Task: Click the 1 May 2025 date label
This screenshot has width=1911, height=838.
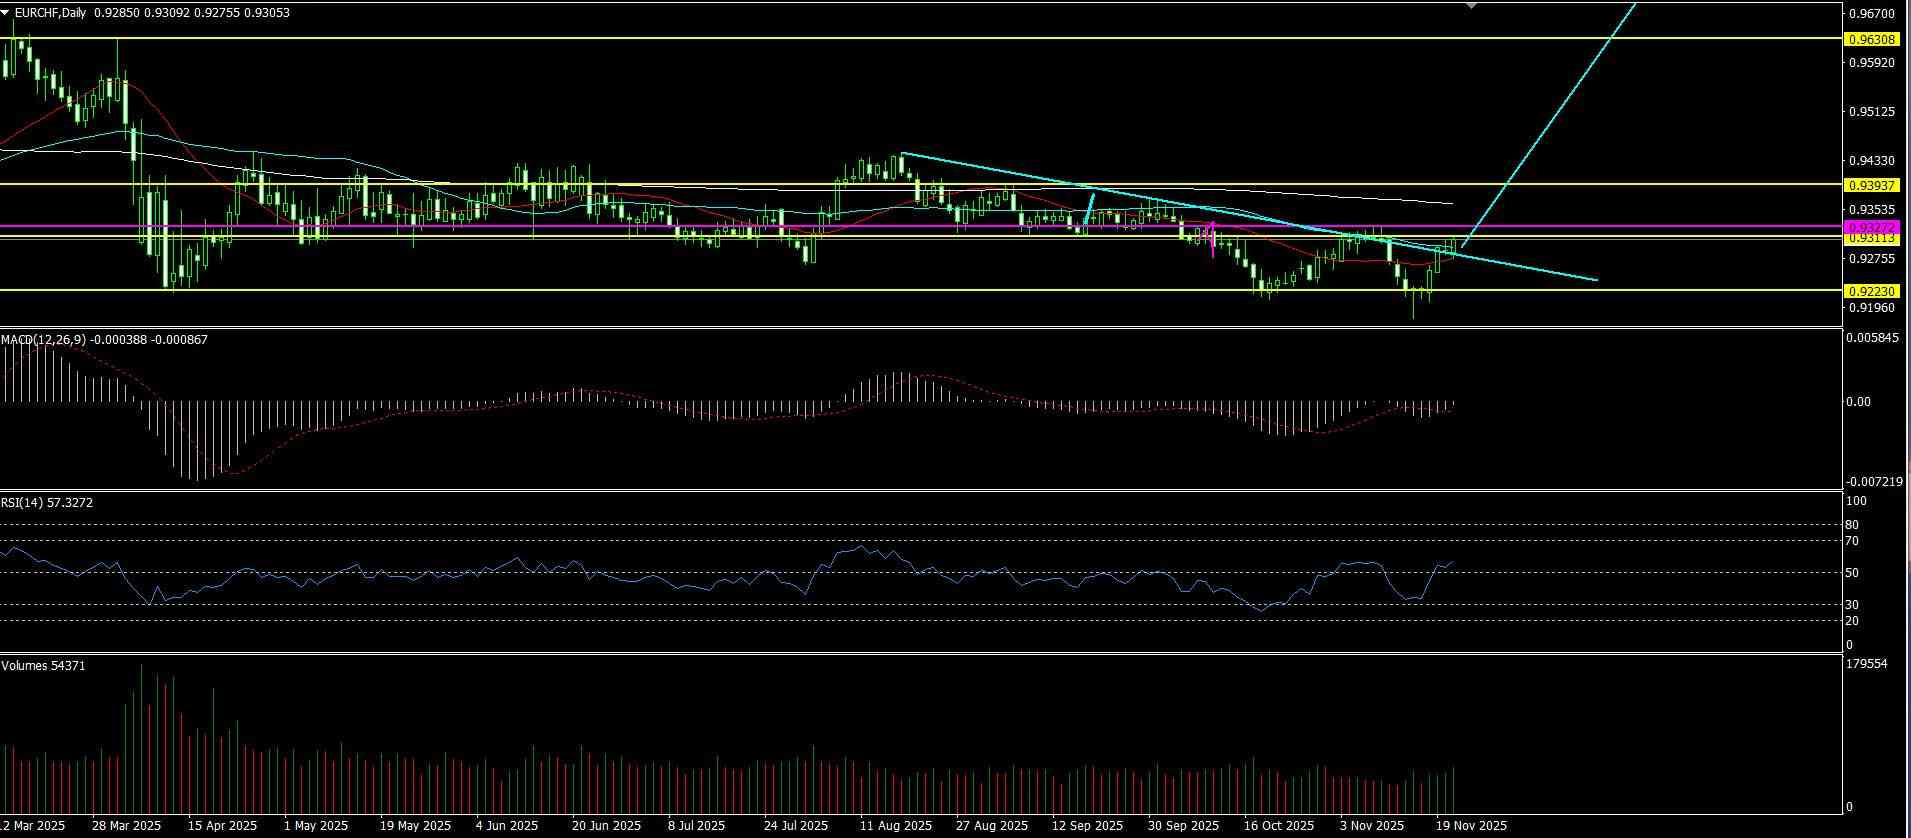Action: click(x=316, y=826)
